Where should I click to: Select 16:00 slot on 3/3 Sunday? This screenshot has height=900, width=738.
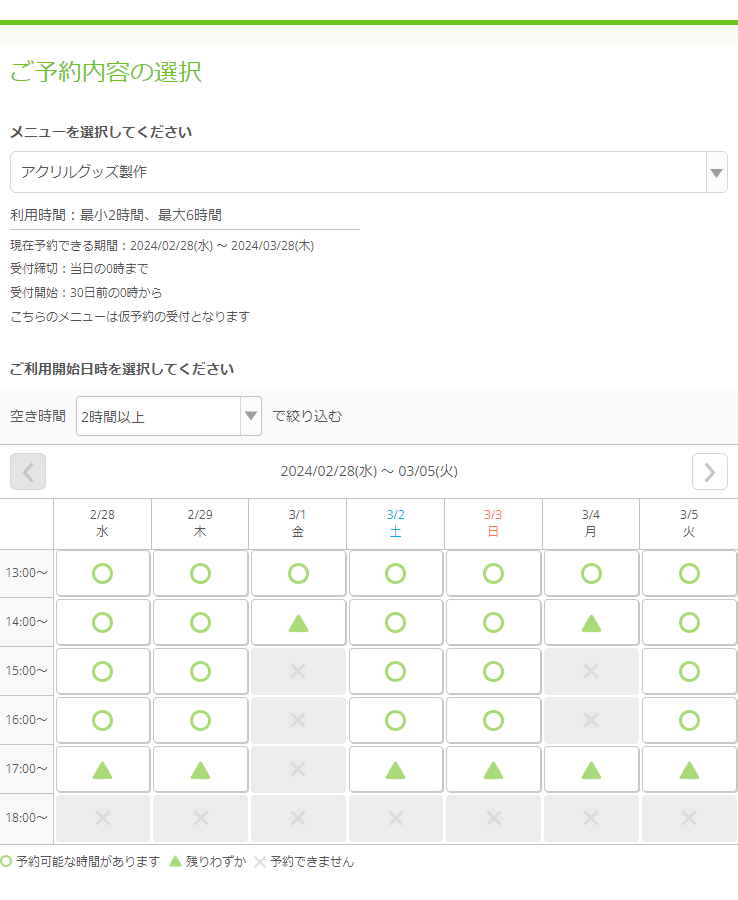(493, 720)
